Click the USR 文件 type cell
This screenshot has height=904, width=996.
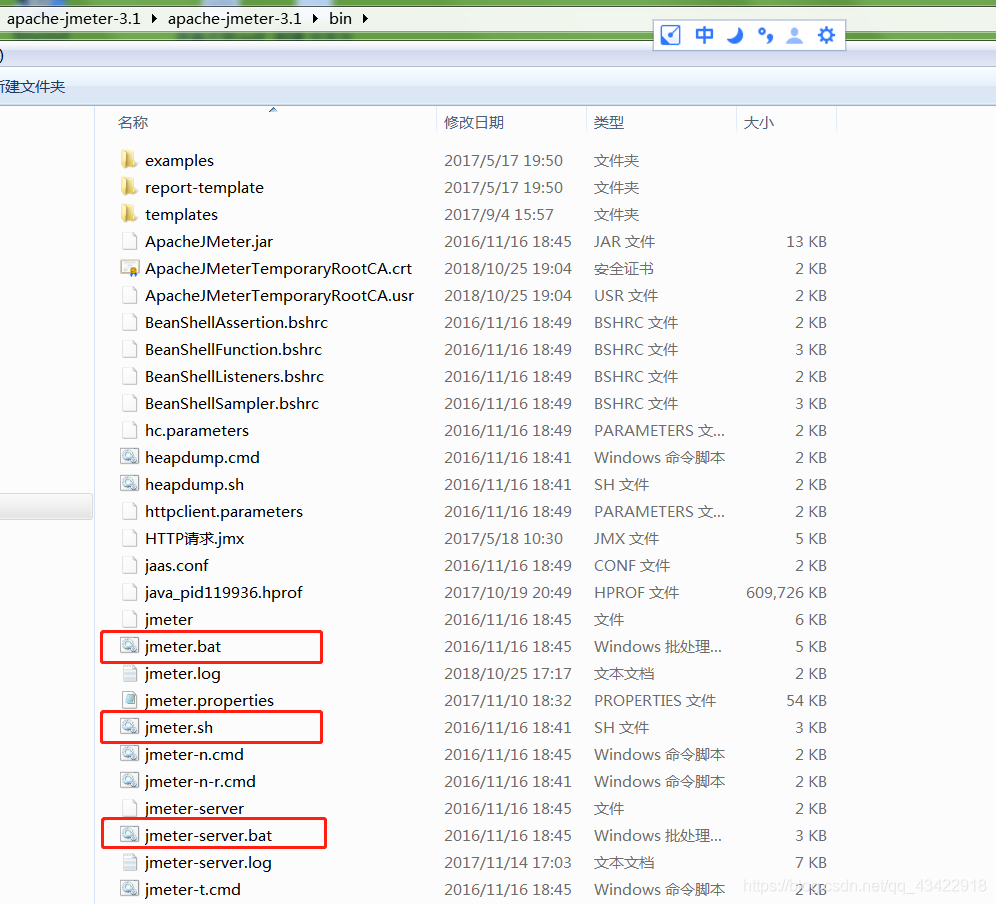(x=626, y=295)
